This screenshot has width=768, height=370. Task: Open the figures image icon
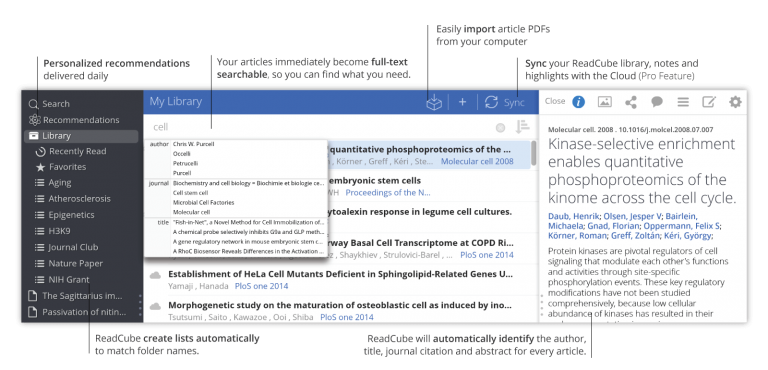(605, 101)
